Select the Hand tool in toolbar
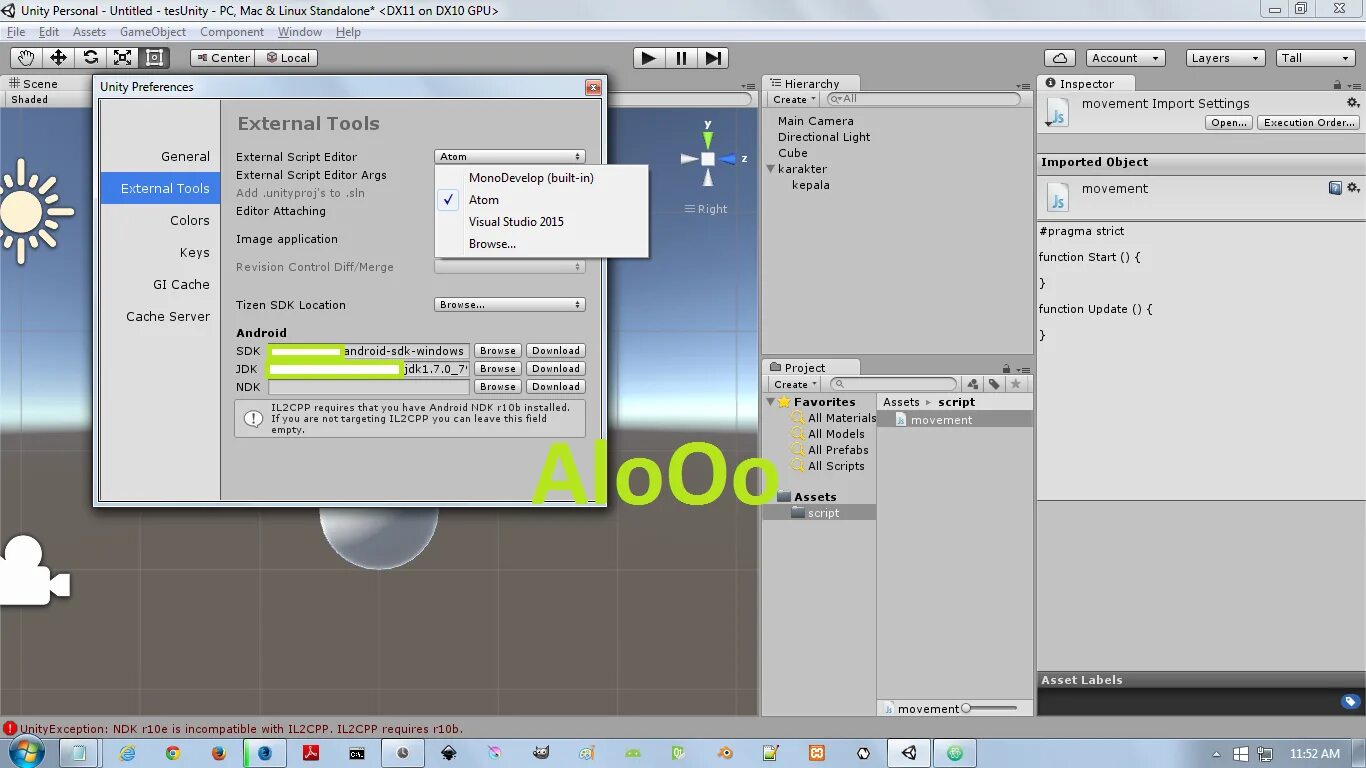 coord(26,58)
